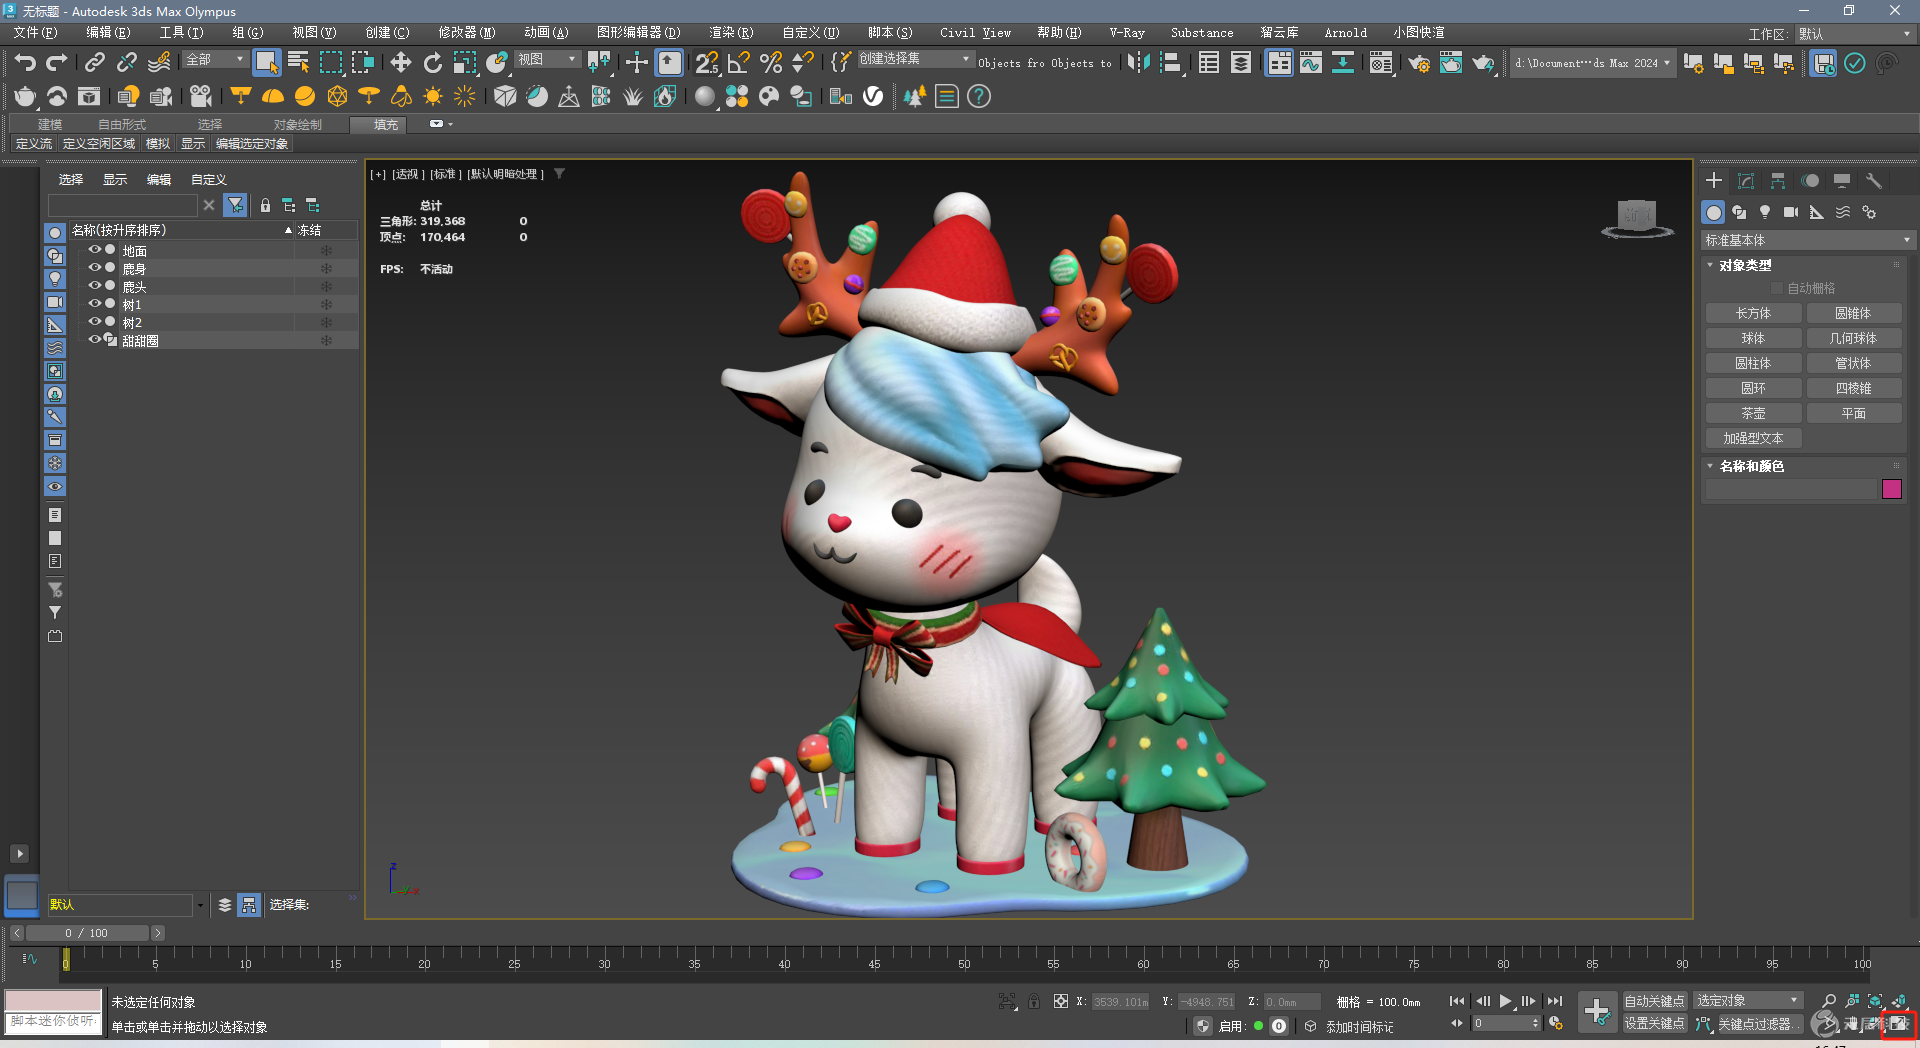This screenshot has width=1920, height=1048.
Task: Toggle visibility eye of 树1 object
Action: 95,304
